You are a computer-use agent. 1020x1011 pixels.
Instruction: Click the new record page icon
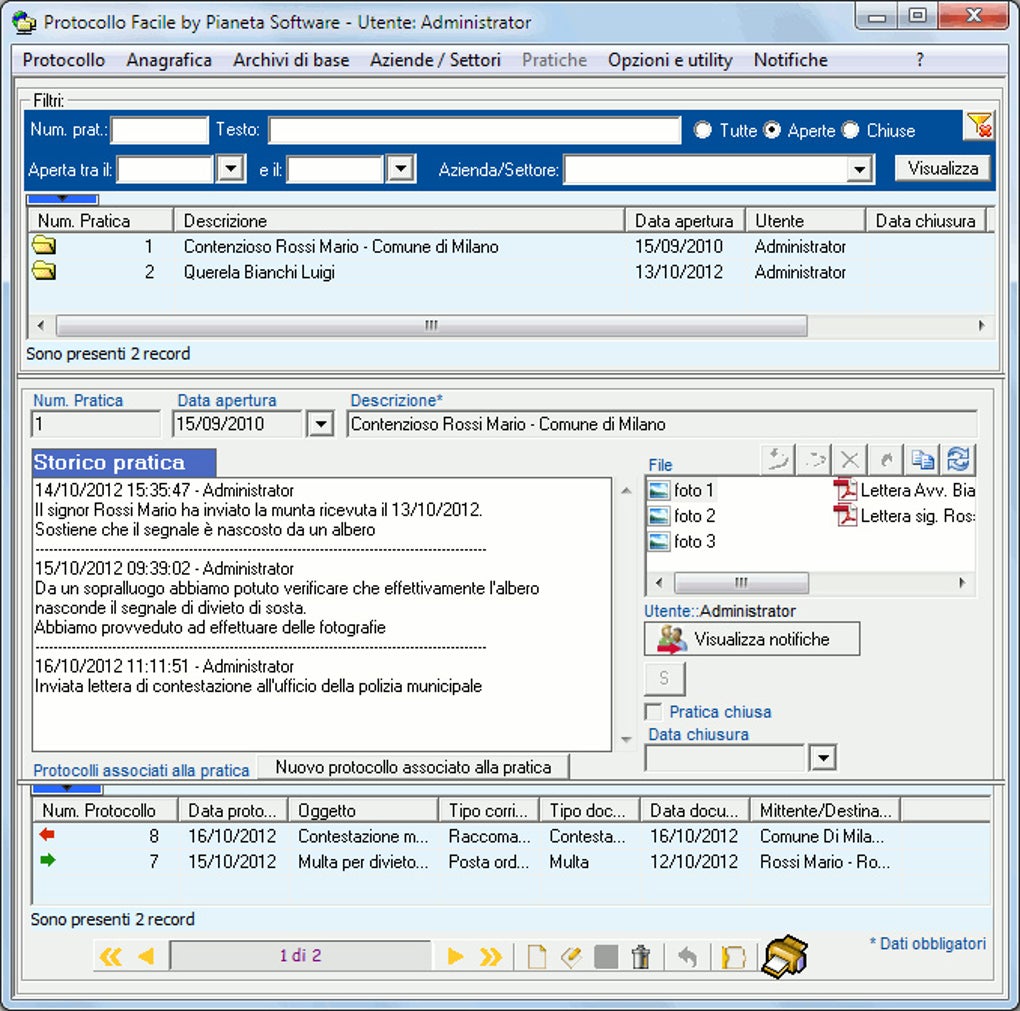[536, 956]
